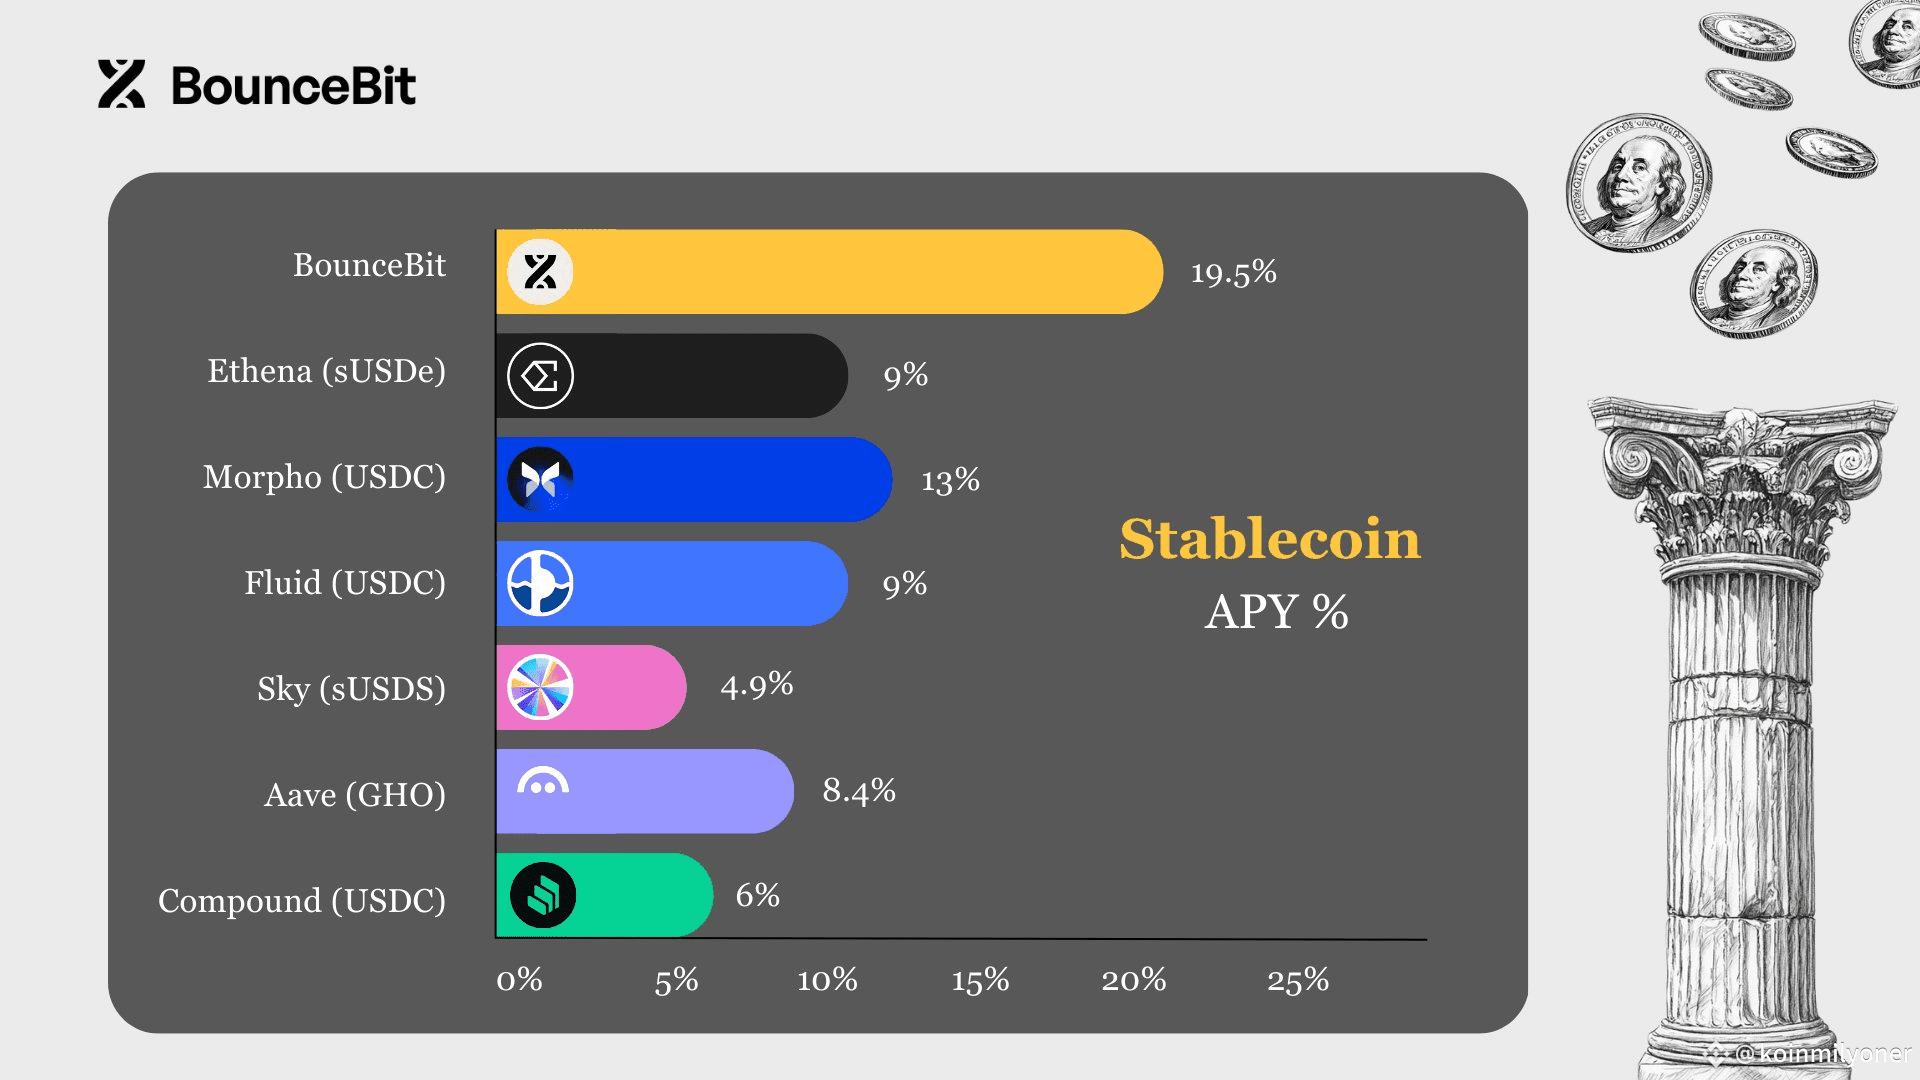Click the BounceBit icon on the yellow bar
This screenshot has width=1920, height=1080.
point(540,272)
